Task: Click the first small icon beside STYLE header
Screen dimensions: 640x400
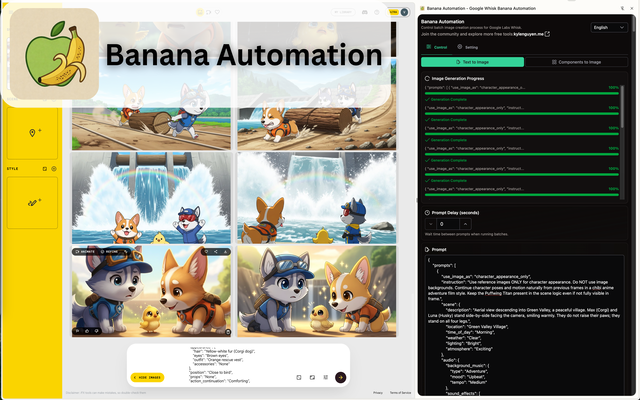Action: [x=45, y=169]
